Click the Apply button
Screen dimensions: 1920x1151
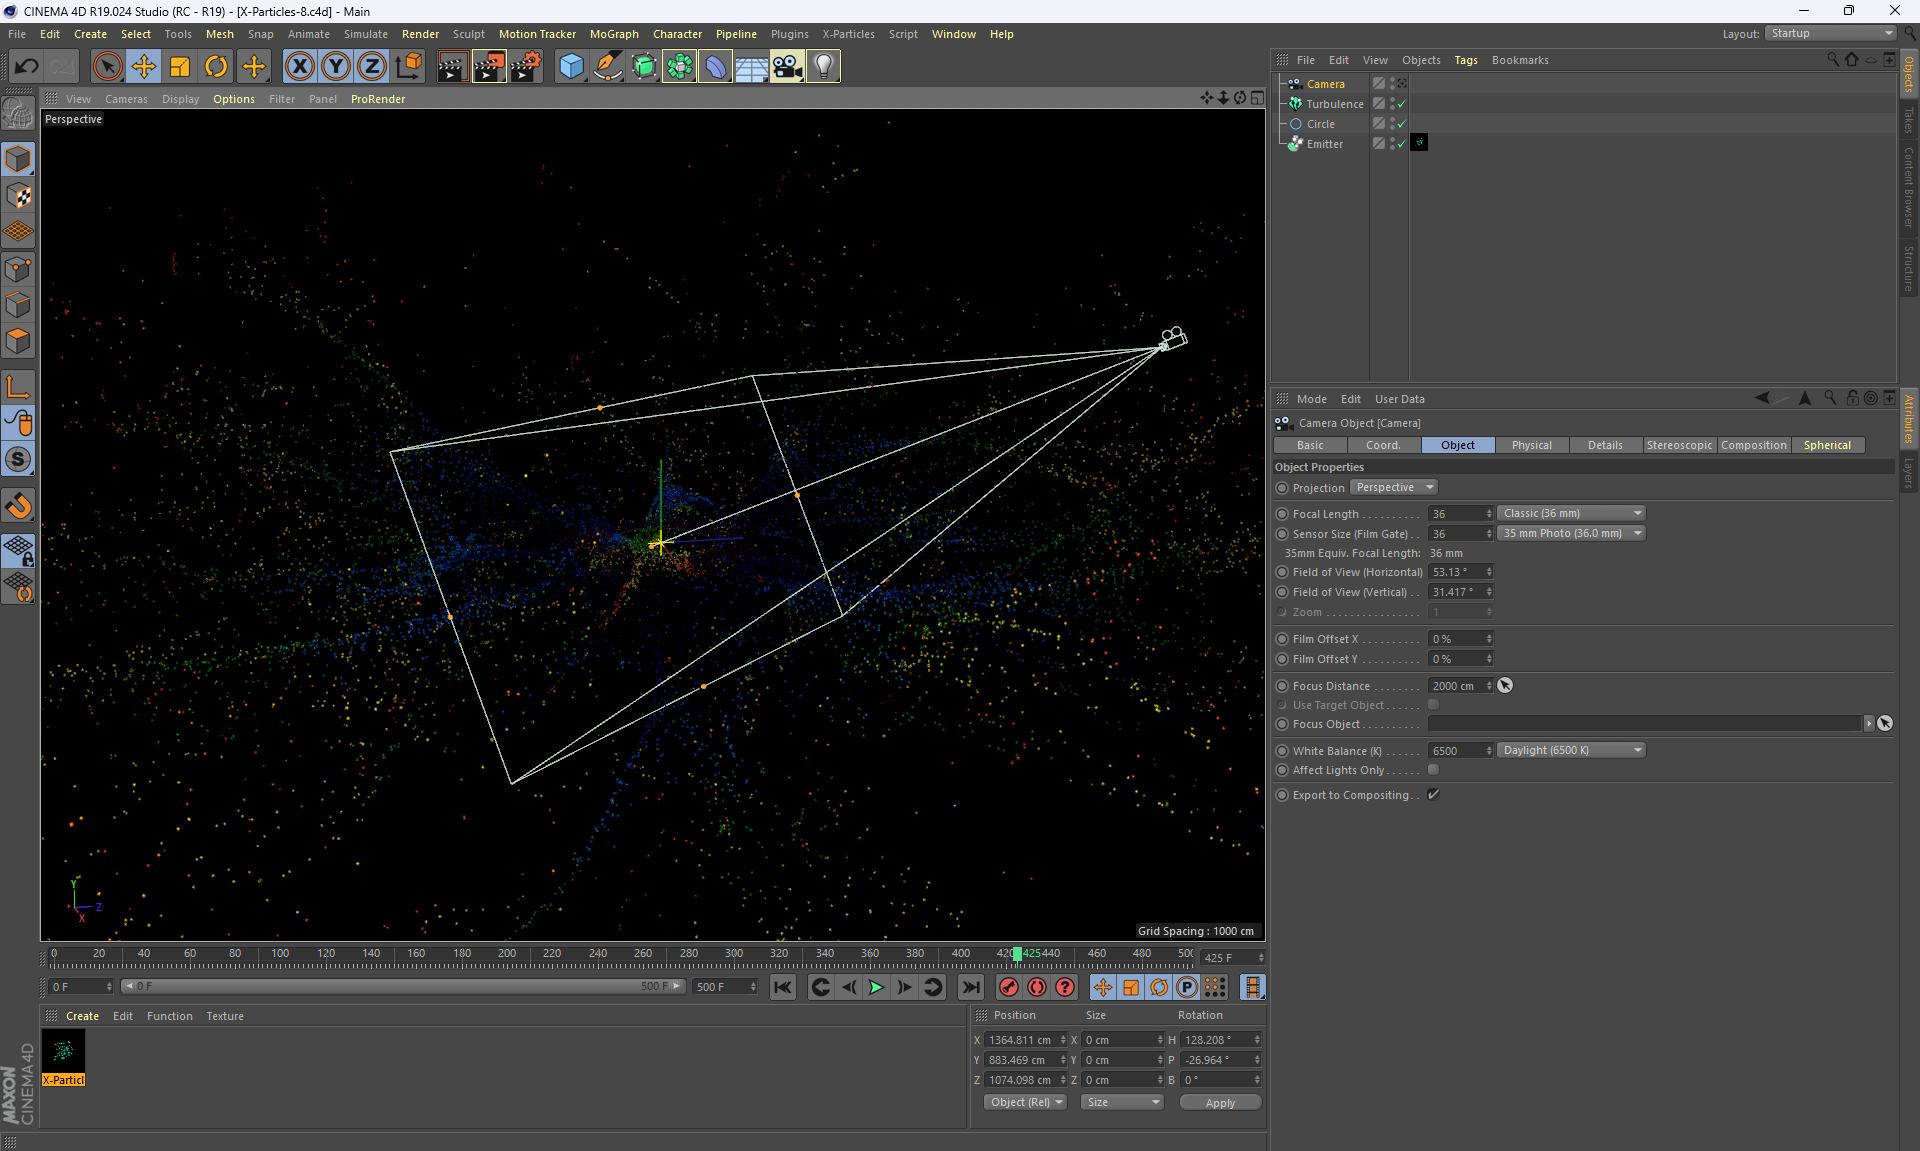1219,1103
